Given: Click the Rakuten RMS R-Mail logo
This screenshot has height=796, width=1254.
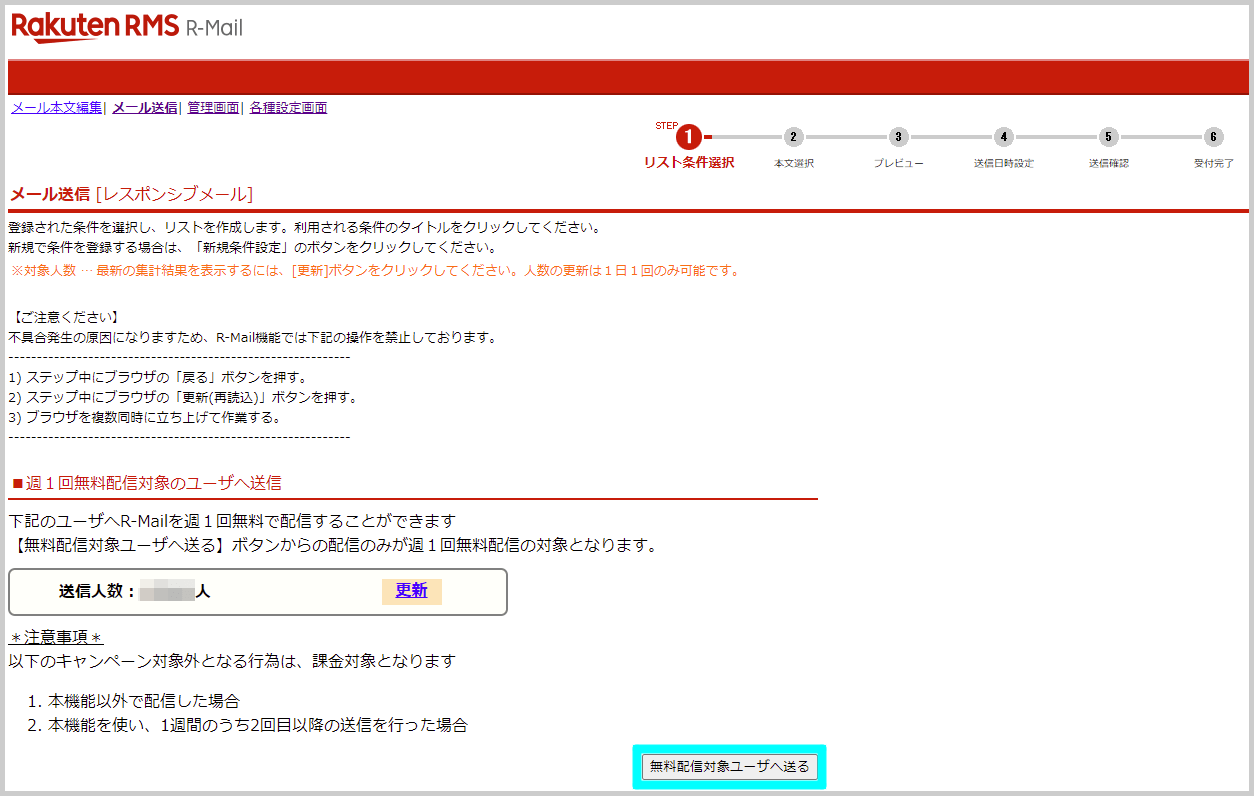Looking at the screenshot, I should click(x=127, y=27).
